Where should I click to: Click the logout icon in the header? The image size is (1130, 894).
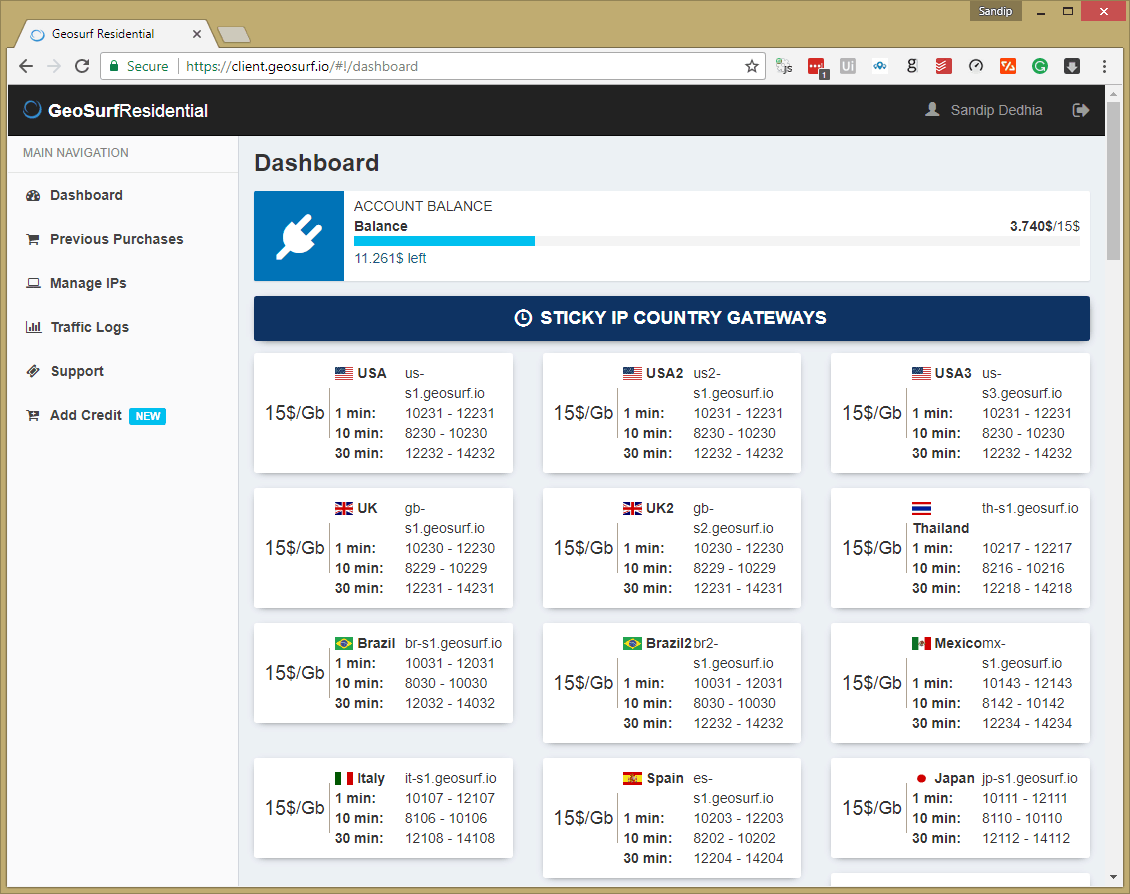click(x=1080, y=110)
